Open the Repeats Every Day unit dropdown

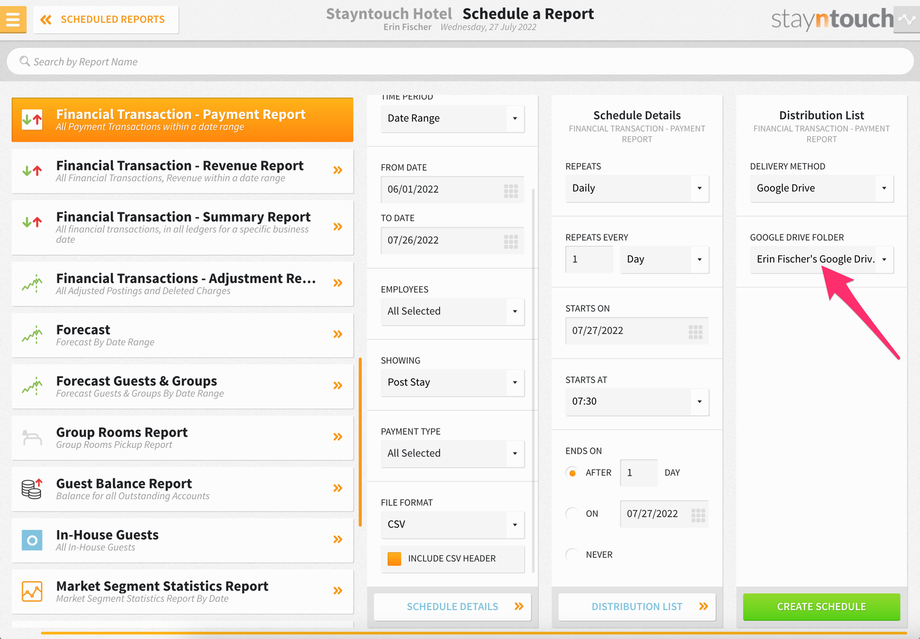(x=664, y=259)
